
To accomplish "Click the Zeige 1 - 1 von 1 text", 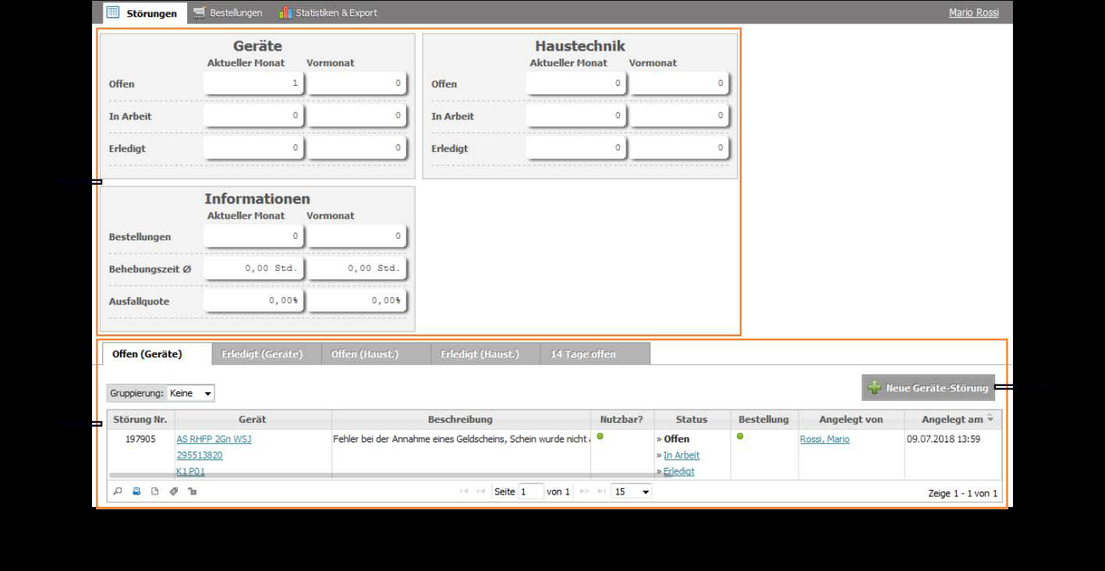I will [963, 493].
